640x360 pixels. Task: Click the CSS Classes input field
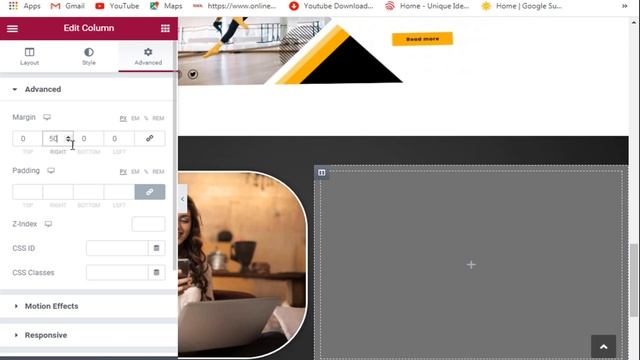coord(117,273)
